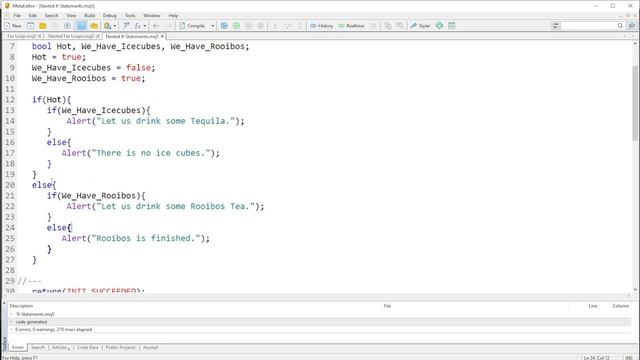Click the magnifier search icon
Screen dimensions: 640x360
620,26
